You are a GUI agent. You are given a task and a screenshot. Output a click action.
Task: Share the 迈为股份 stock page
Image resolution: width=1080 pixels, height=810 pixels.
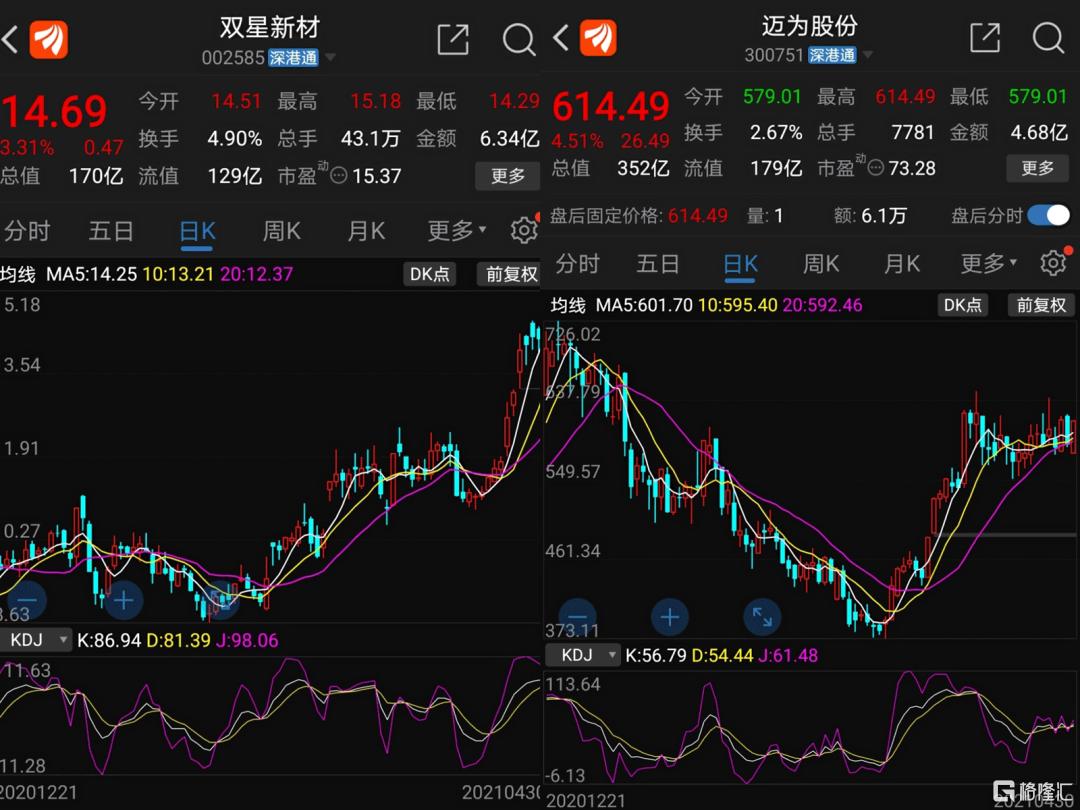tap(985, 37)
